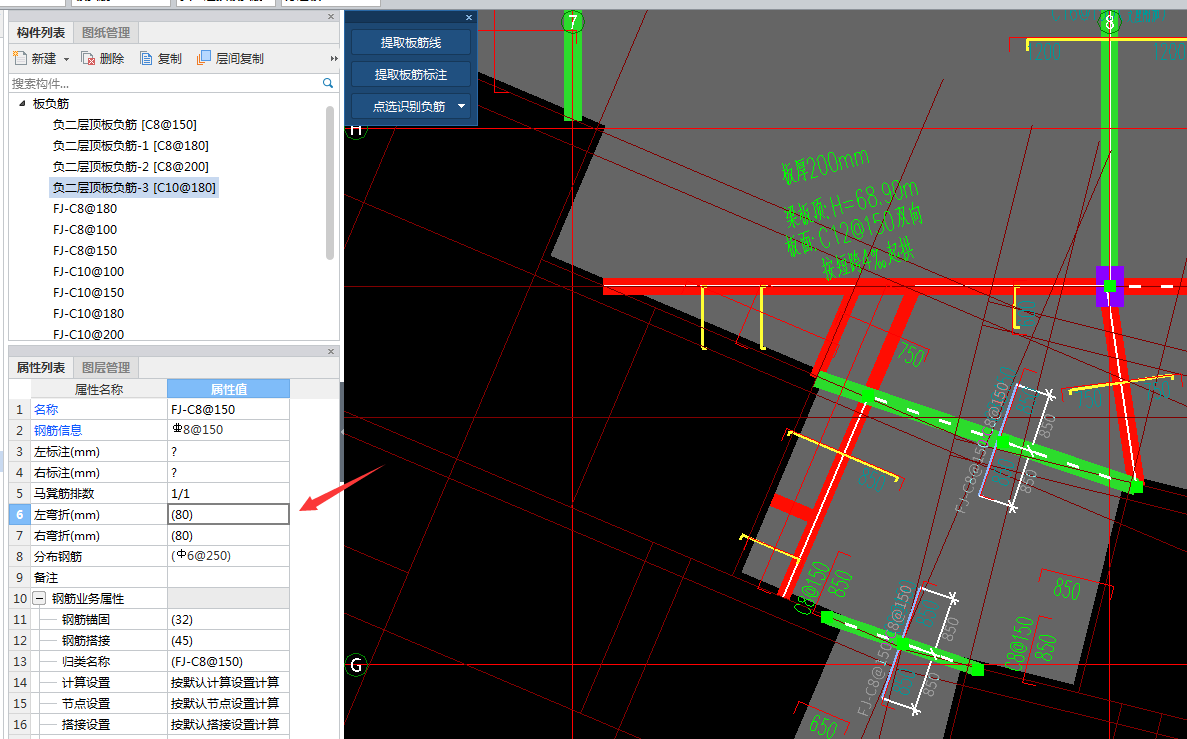The image size is (1187, 739).
Task: Click the 钢筋信息 property link
Action: (x=58, y=430)
